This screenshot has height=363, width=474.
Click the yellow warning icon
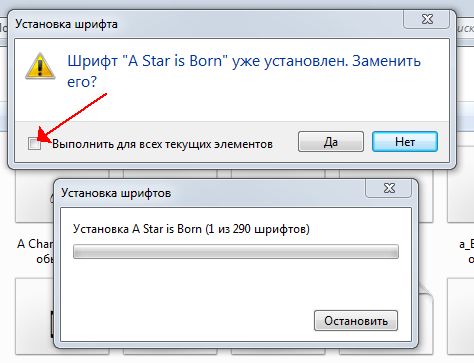[40, 66]
